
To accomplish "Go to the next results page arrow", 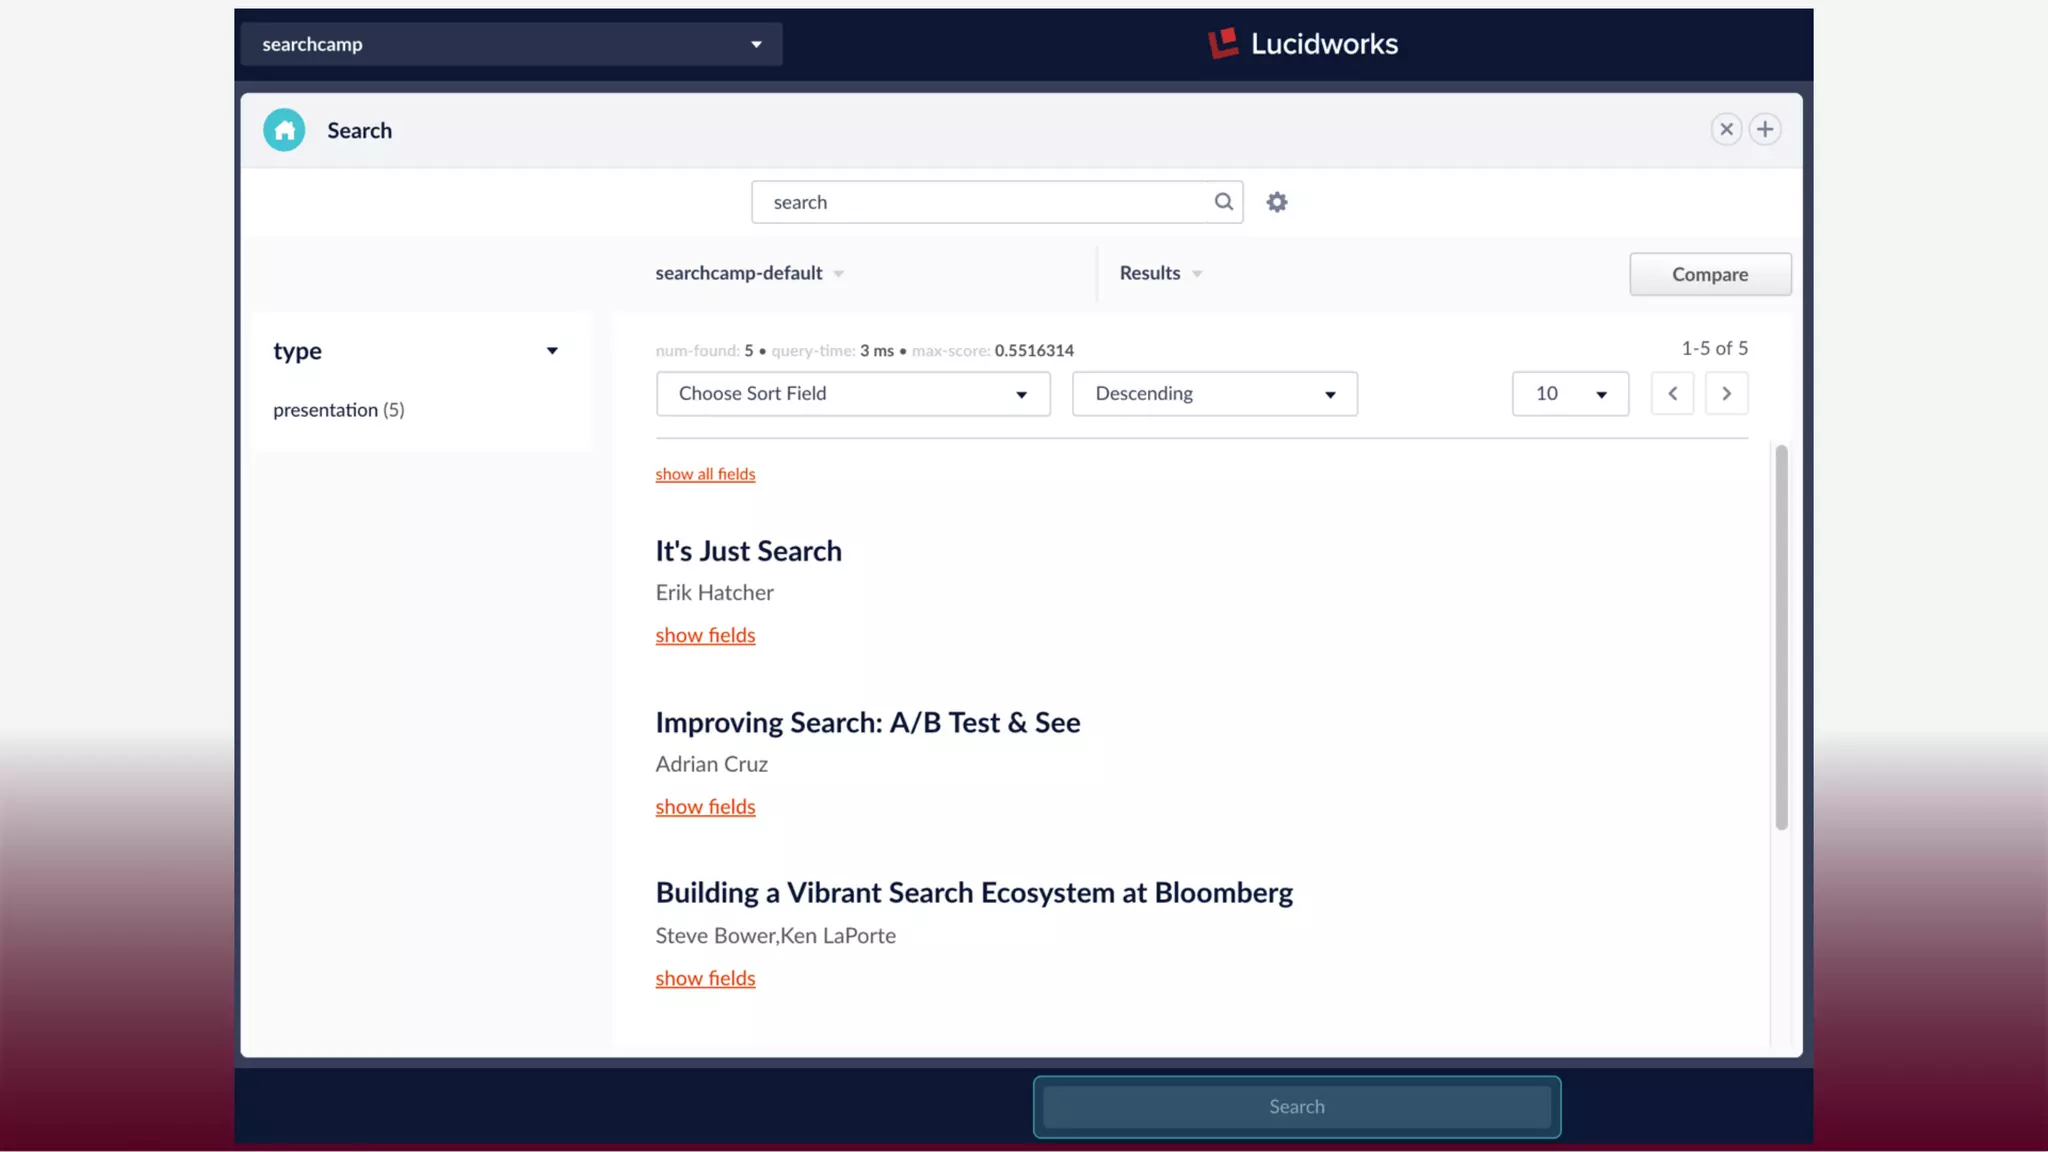I will pyautogui.click(x=1726, y=393).
